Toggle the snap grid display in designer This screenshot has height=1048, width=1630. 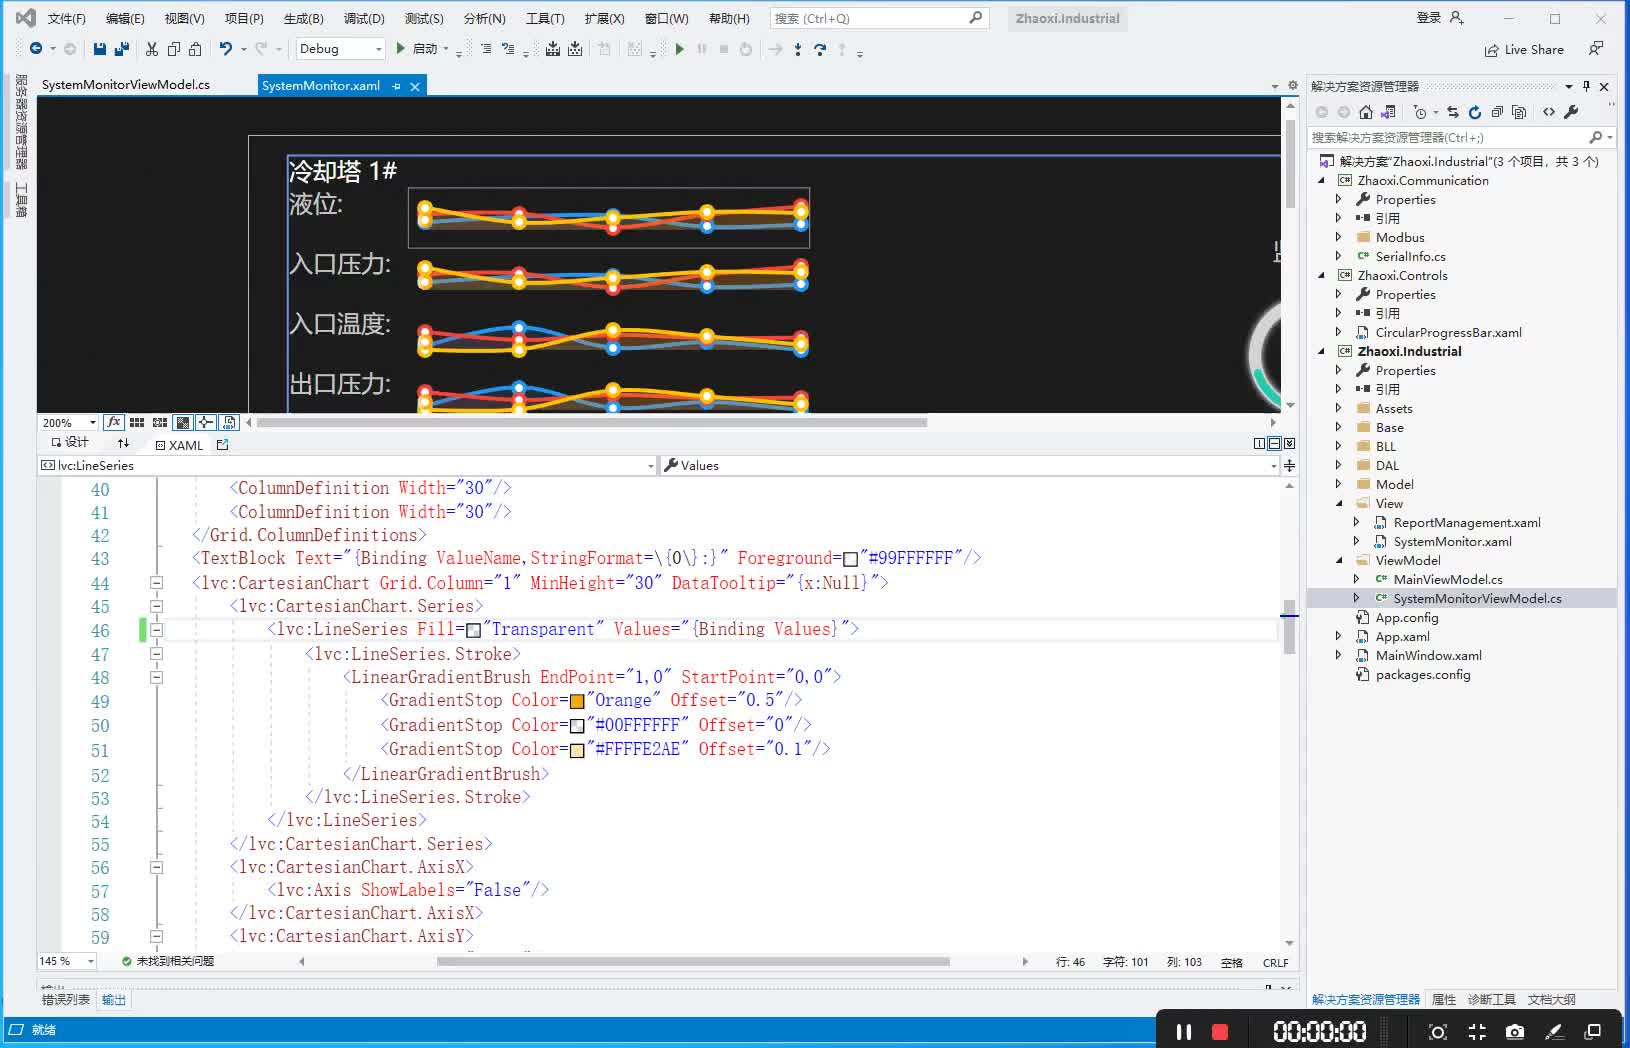pos(137,422)
